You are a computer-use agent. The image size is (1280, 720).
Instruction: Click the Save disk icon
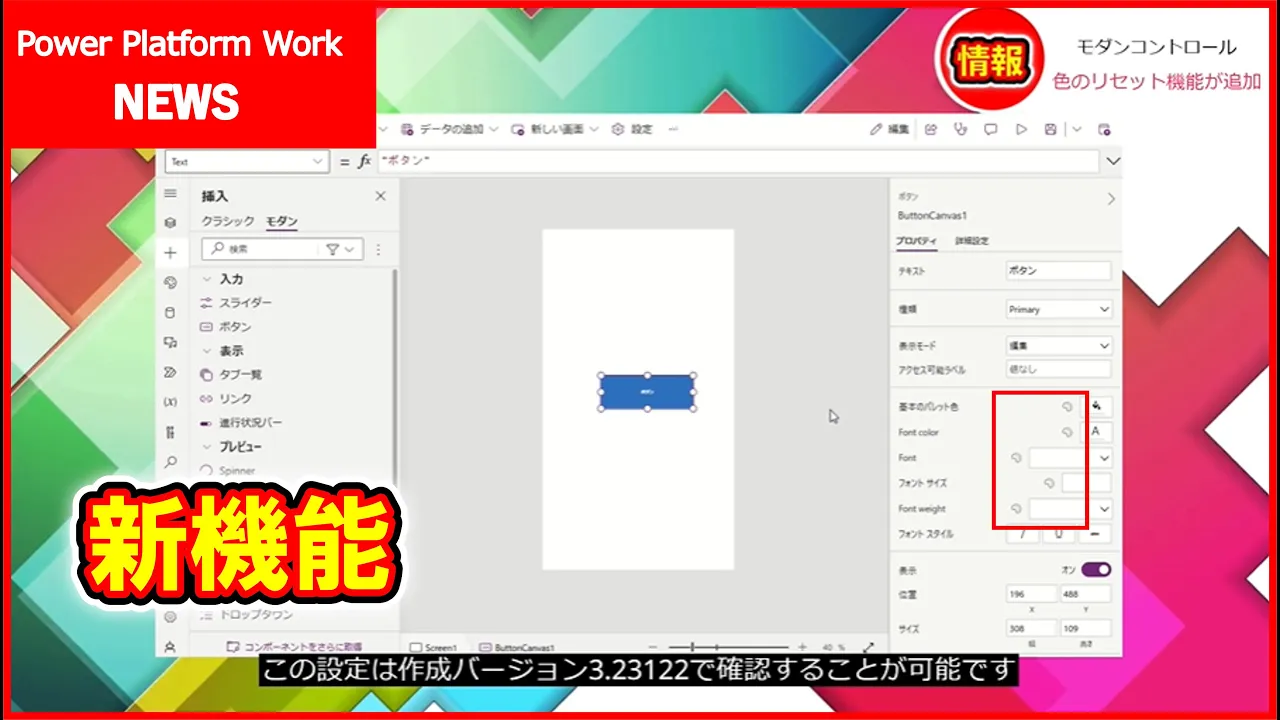click(1050, 129)
